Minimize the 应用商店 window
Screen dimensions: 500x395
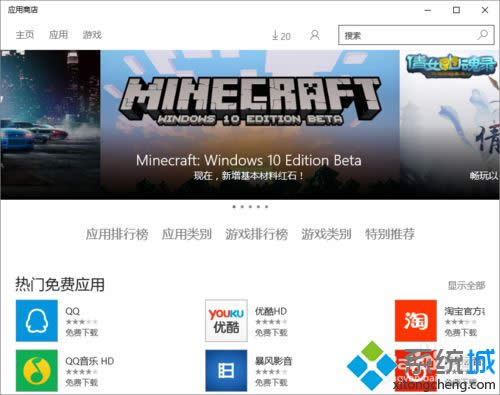[428, 10]
